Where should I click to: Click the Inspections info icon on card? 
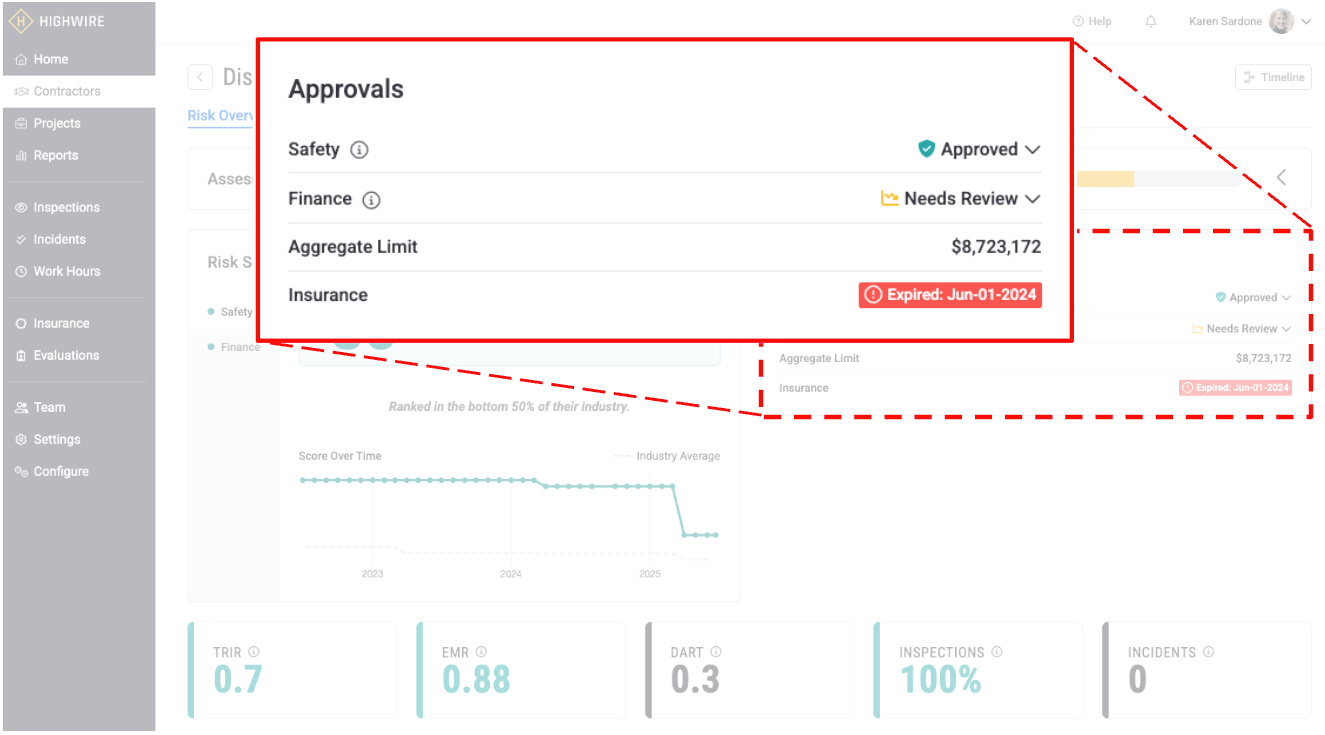[x=997, y=652]
